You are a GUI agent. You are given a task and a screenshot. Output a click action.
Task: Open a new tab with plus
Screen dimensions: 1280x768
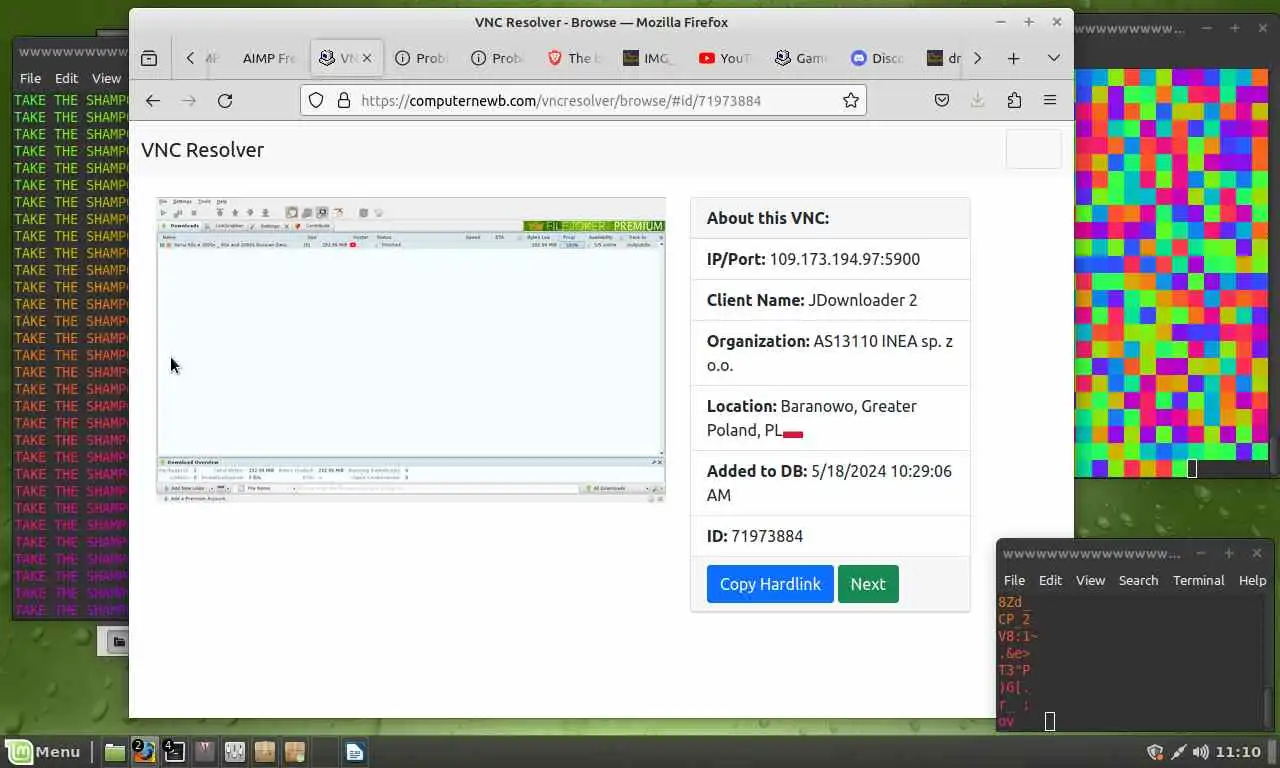tap(1013, 58)
